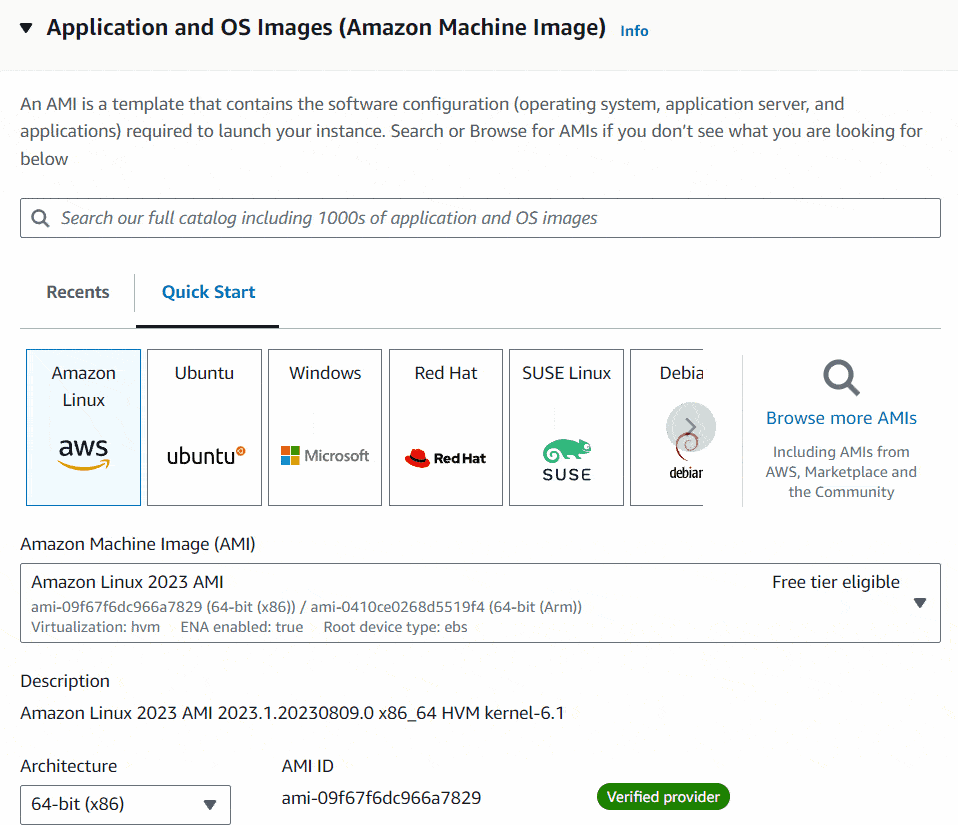
Task: Click the Verified provider badge
Action: point(664,797)
